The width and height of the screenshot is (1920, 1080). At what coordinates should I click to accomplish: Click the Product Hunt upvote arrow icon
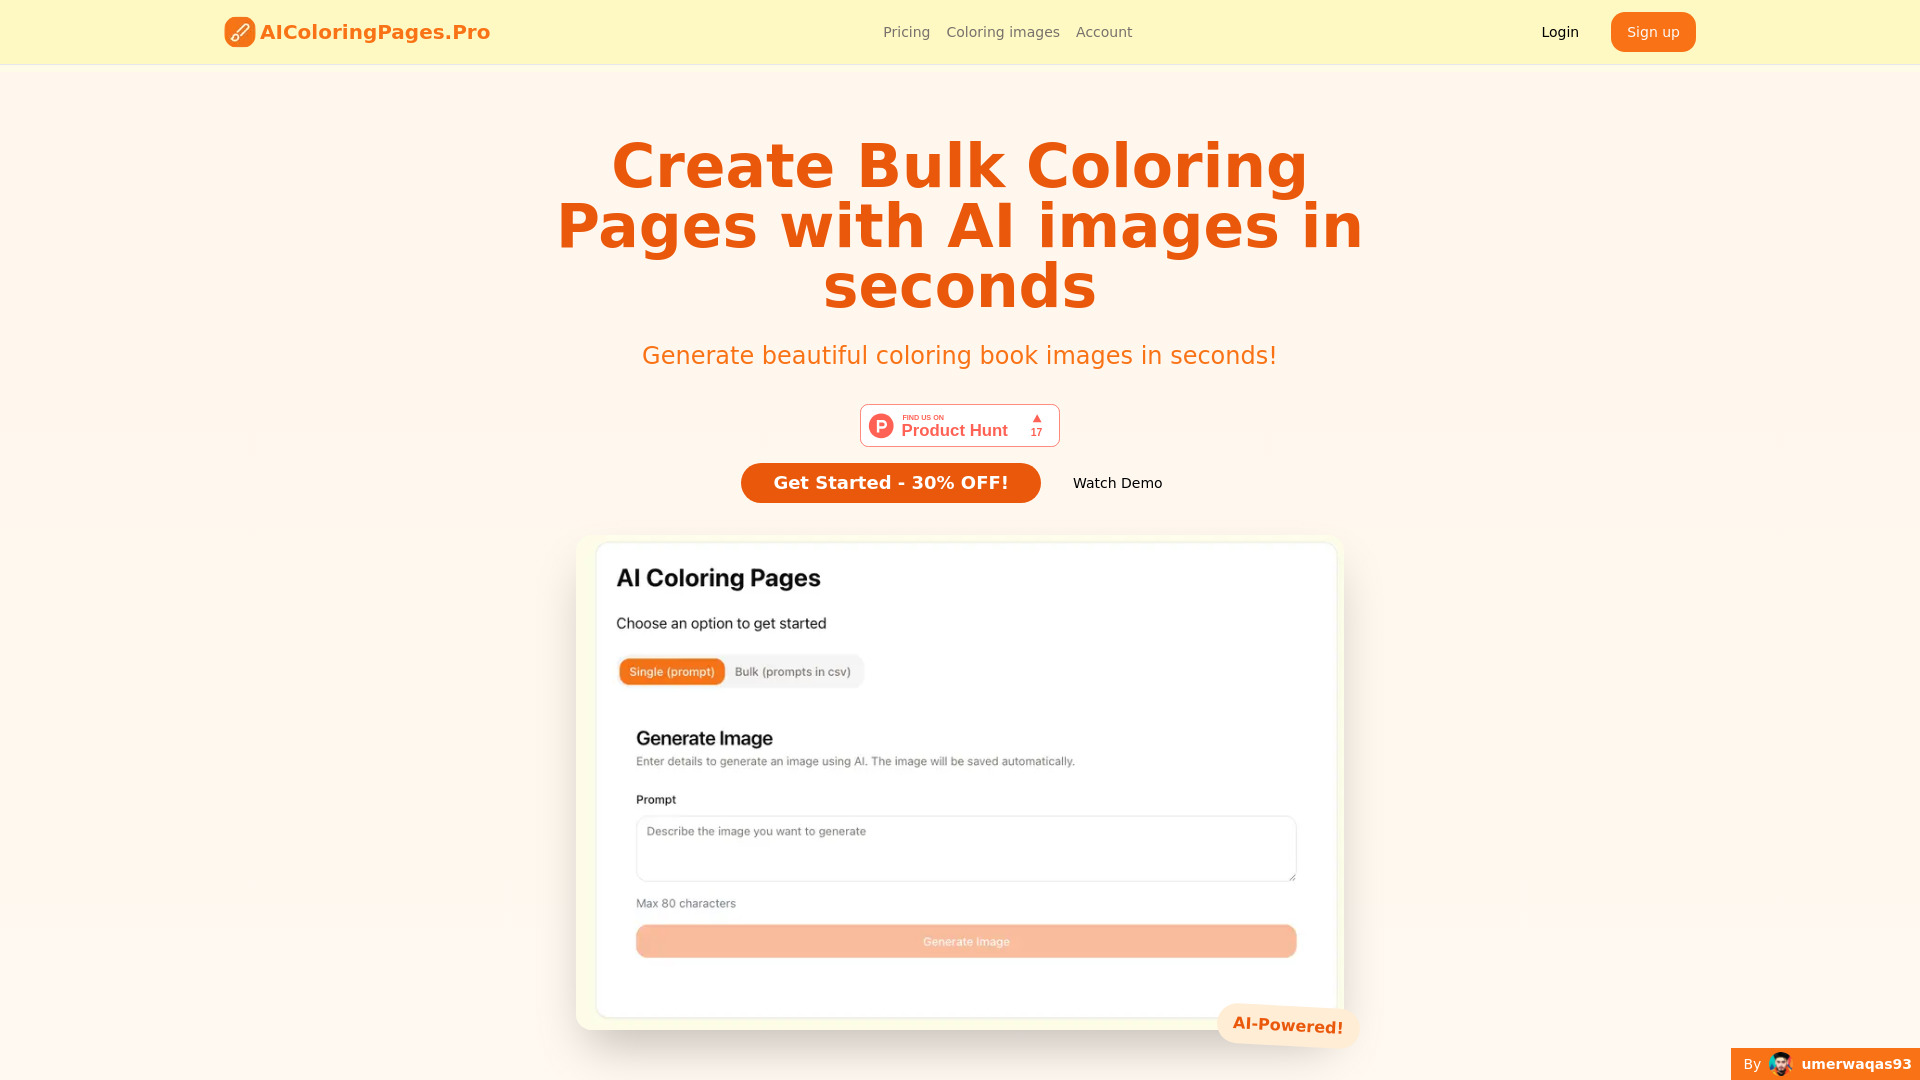point(1036,418)
